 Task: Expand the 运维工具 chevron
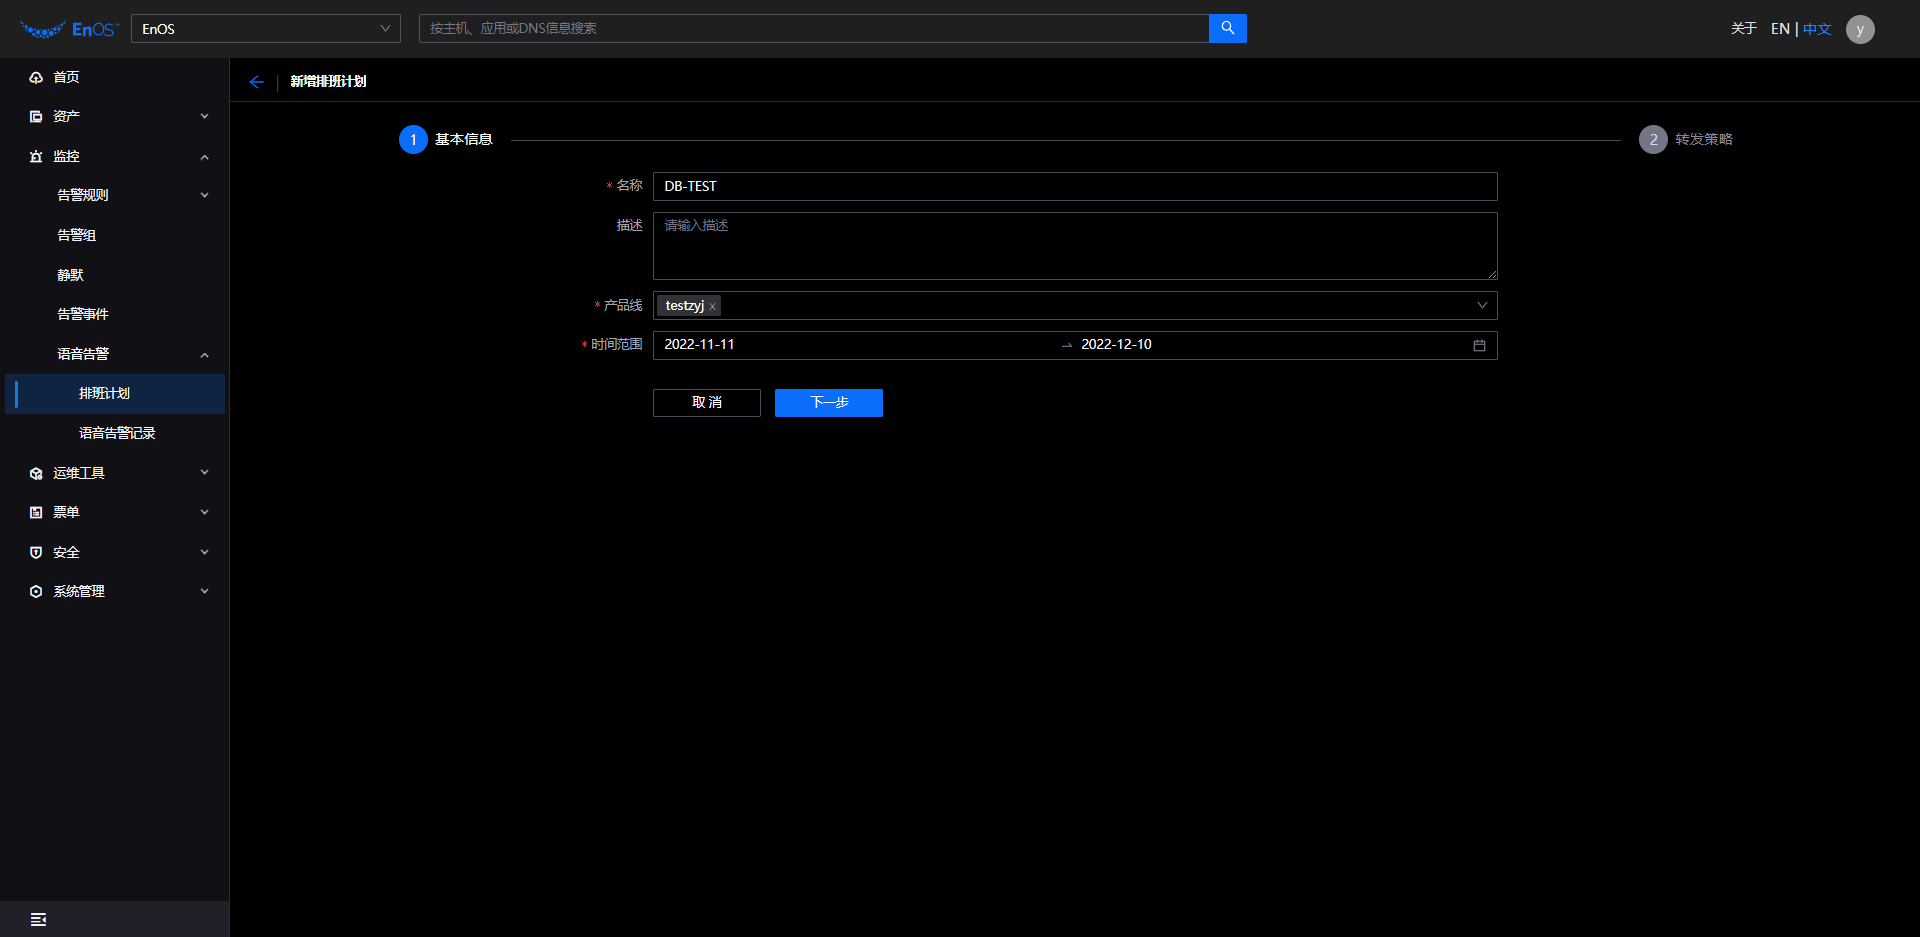[x=204, y=472]
